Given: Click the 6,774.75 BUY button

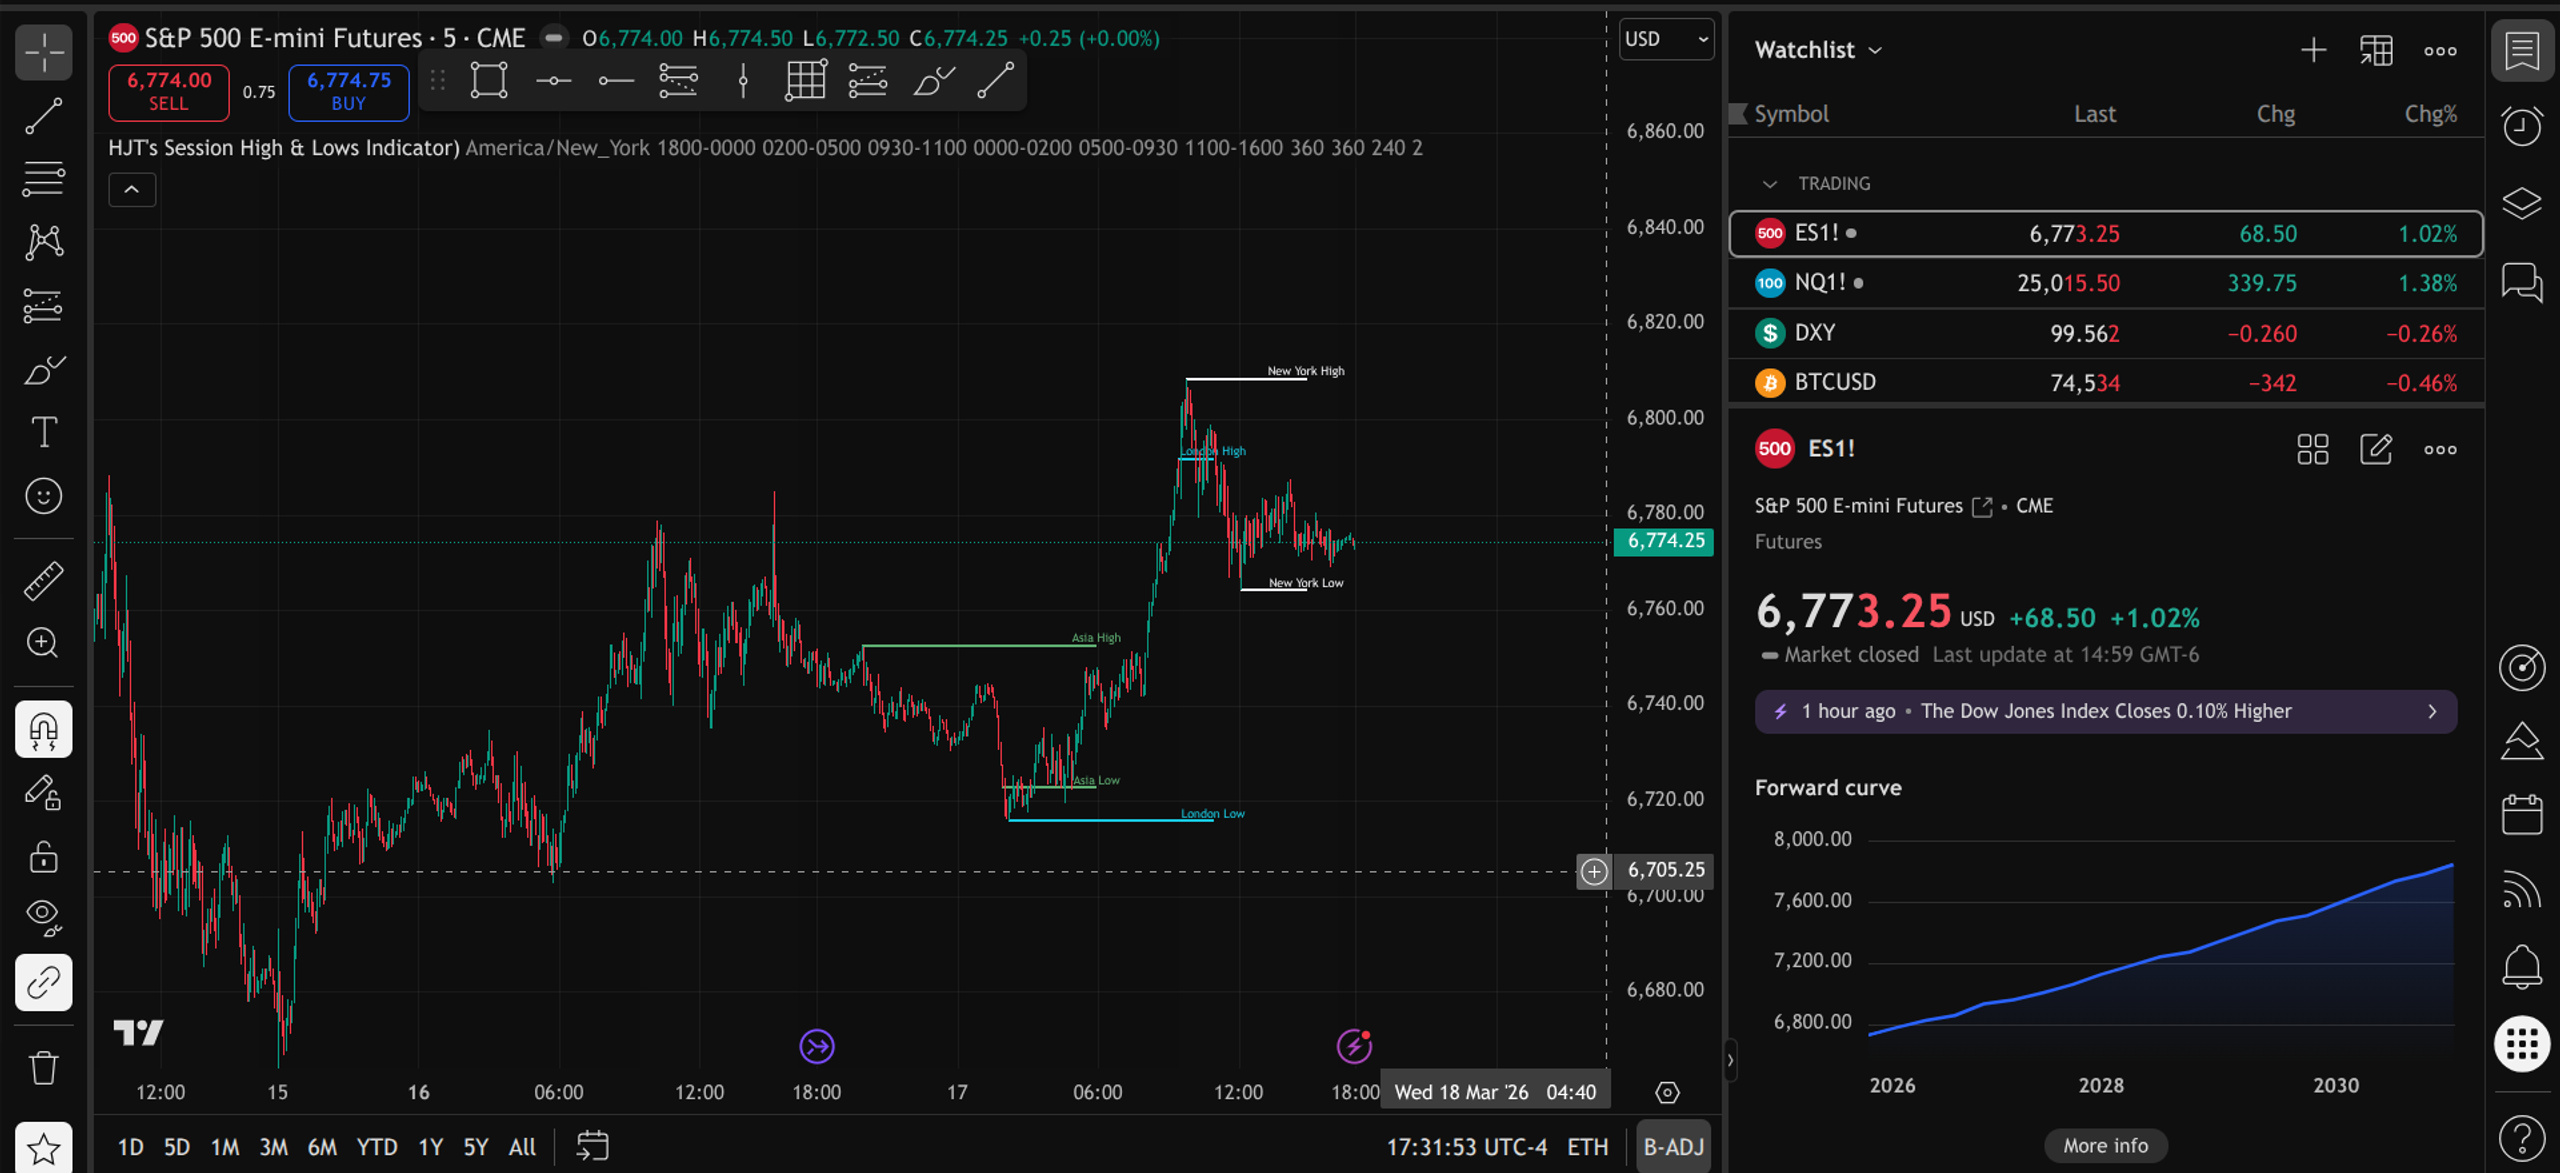Looking at the screenshot, I should tap(348, 92).
